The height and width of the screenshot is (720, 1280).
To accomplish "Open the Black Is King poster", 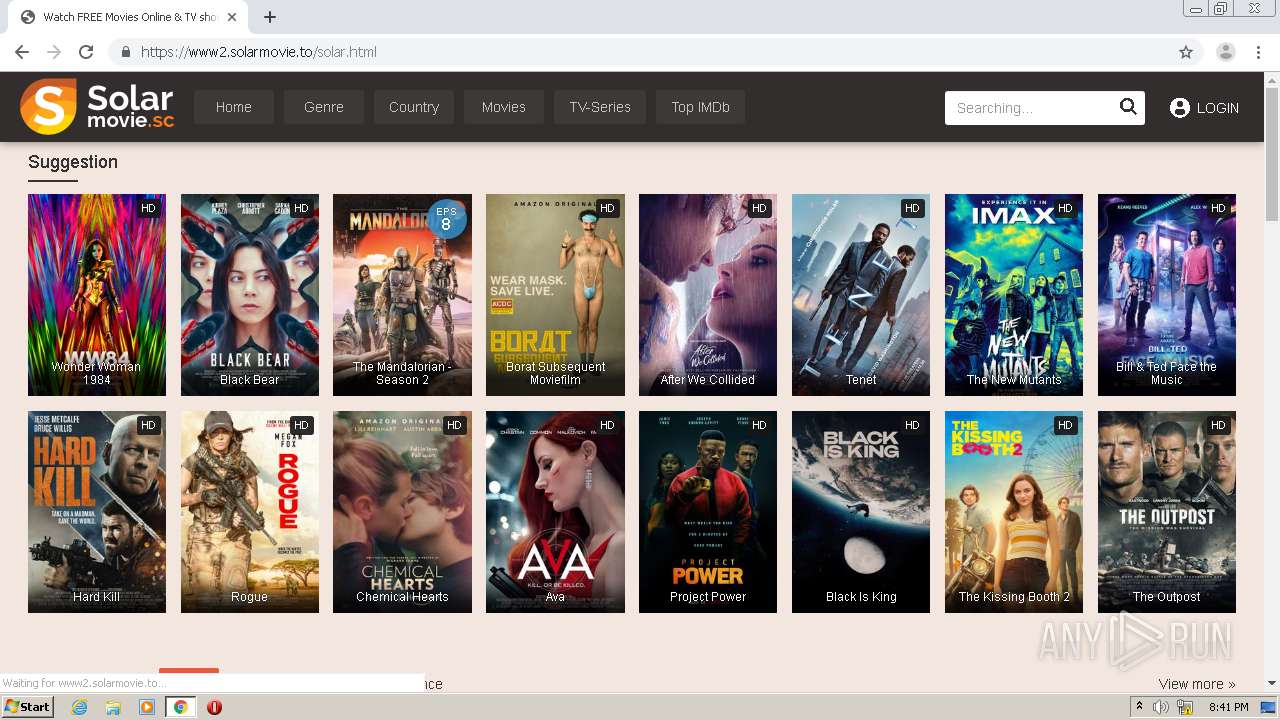I will pyautogui.click(x=861, y=512).
